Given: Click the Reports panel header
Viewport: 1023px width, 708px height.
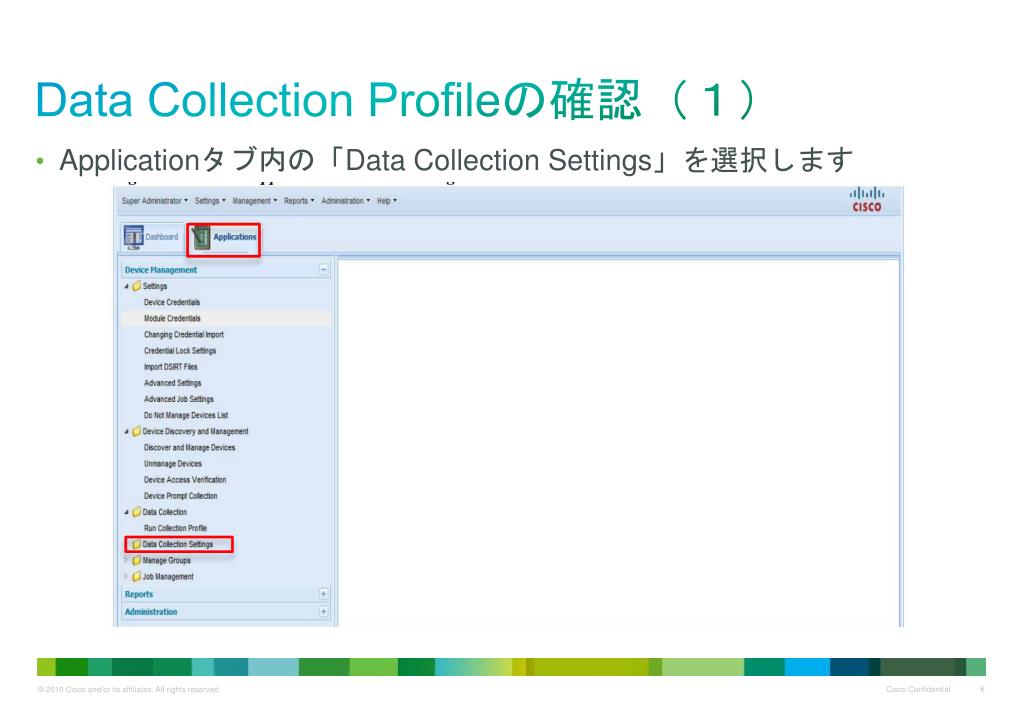Looking at the screenshot, I should [226, 594].
